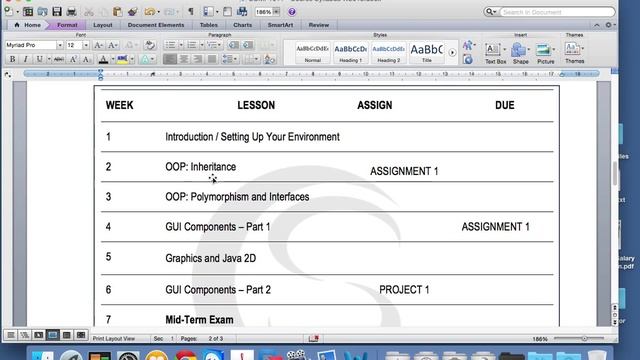Apply the yellow text highlight color

[122, 60]
